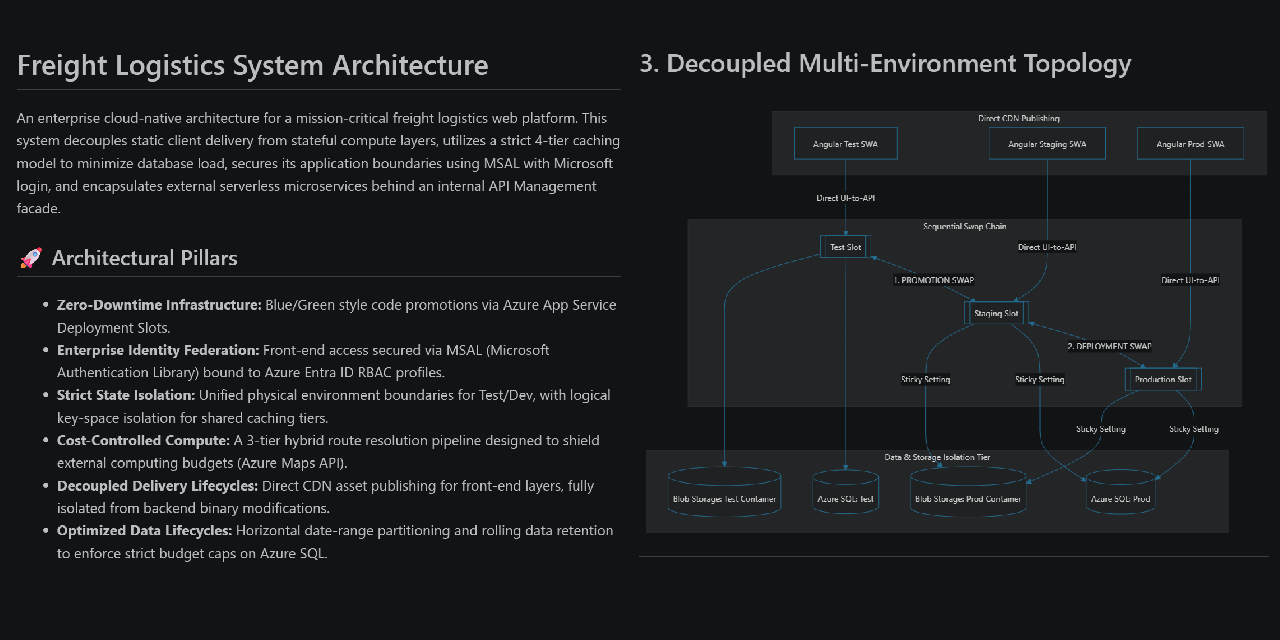Screen dimensions: 1280x640
Task: Select the Azure SQL Test cylinder
Action: click(x=846, y=492)
